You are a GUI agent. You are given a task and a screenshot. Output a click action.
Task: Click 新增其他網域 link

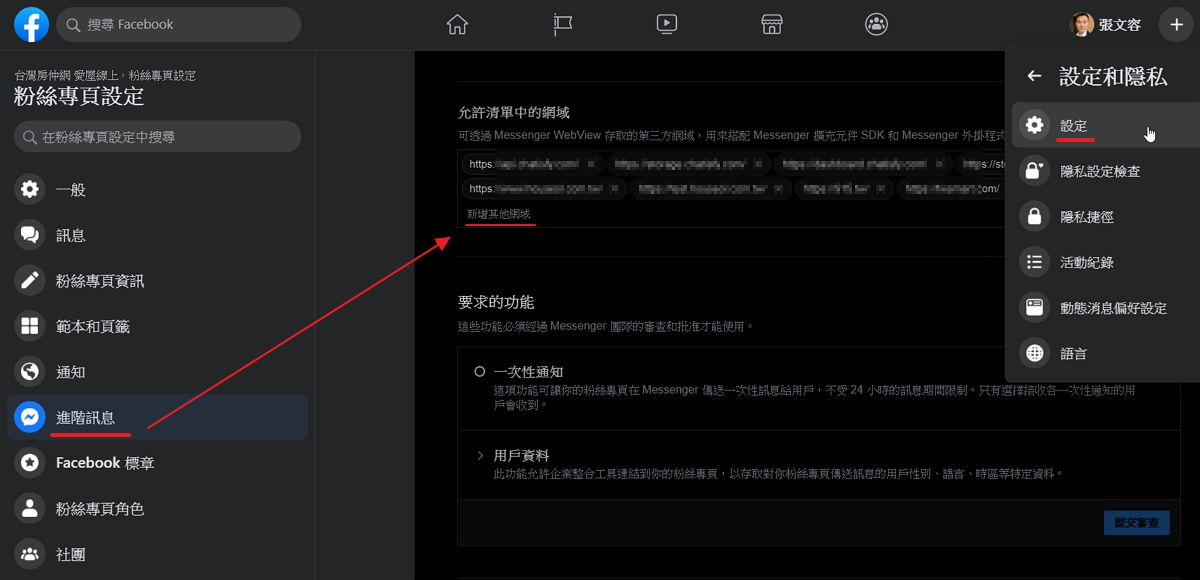[x=499, y=214]
